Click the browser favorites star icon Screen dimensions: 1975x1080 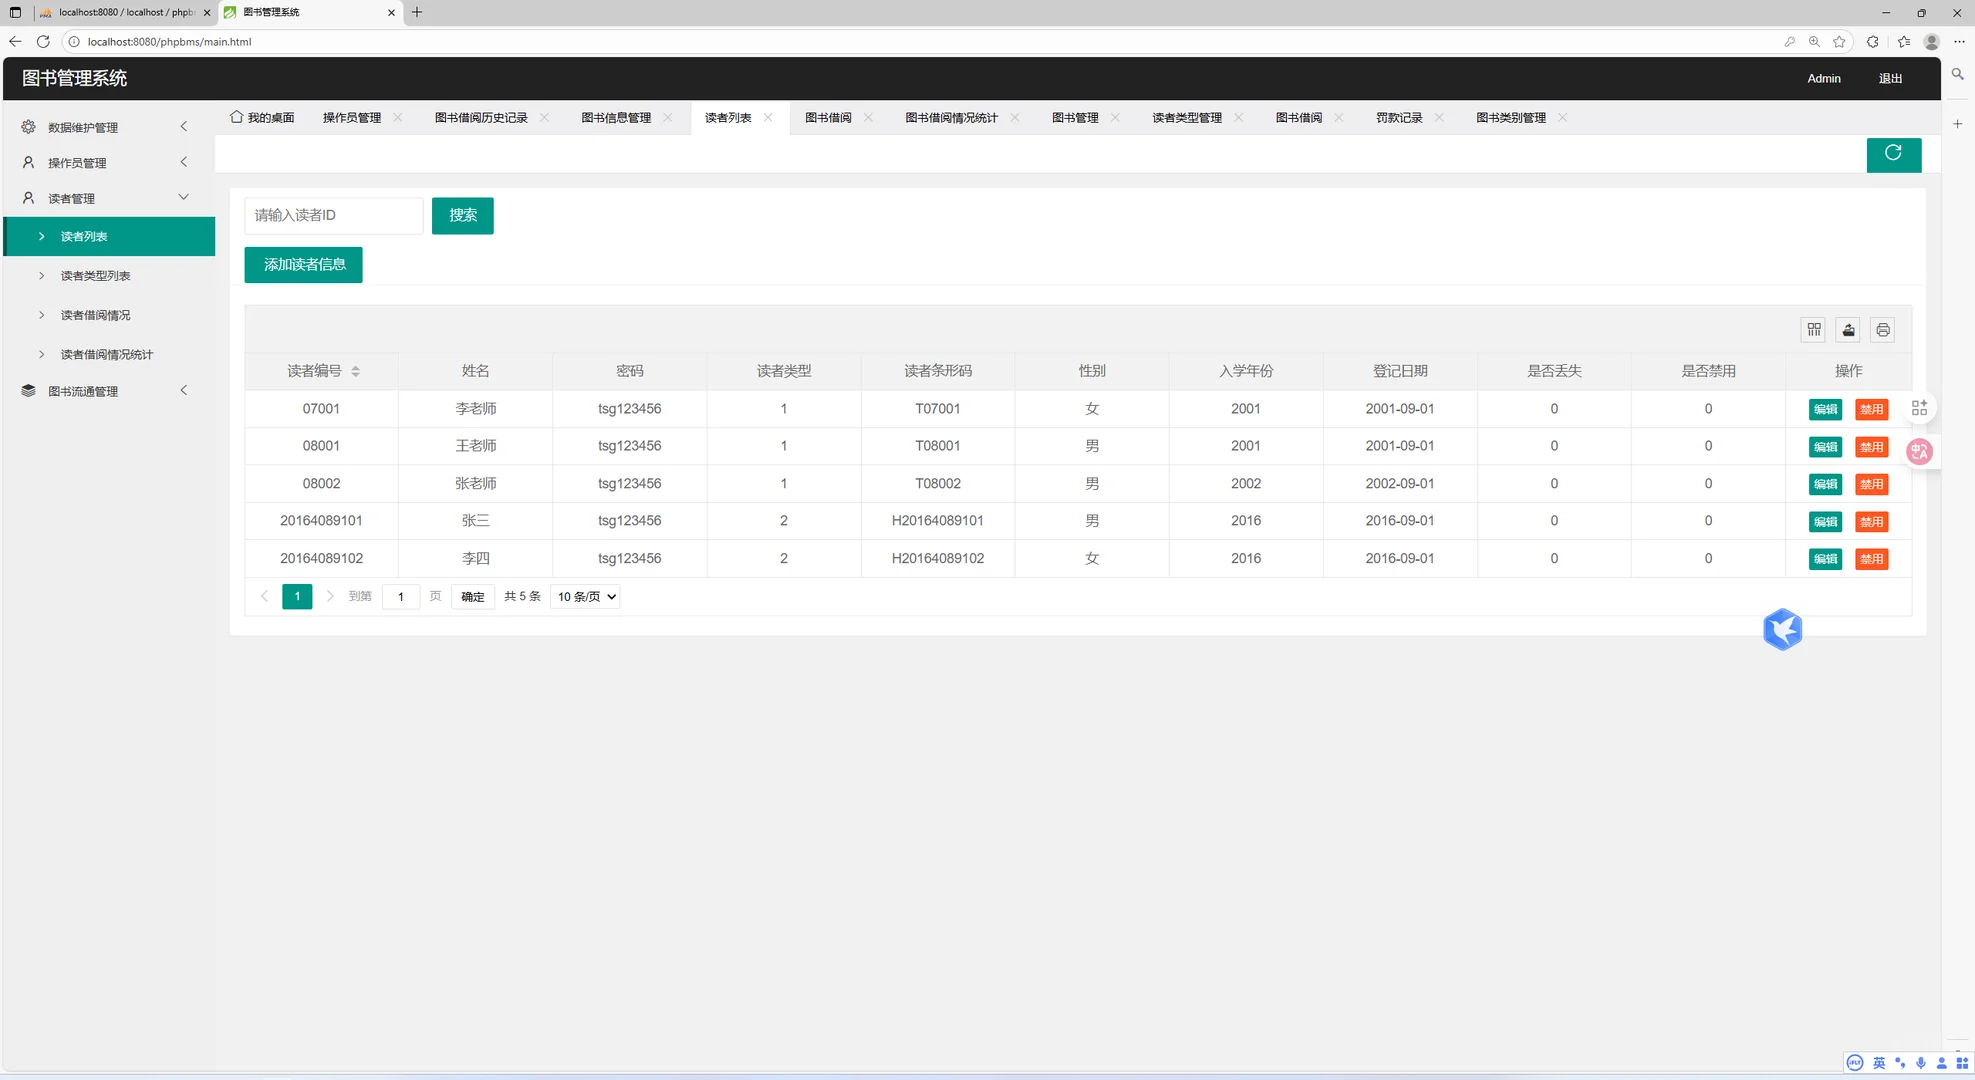[x=1839, y=42]
